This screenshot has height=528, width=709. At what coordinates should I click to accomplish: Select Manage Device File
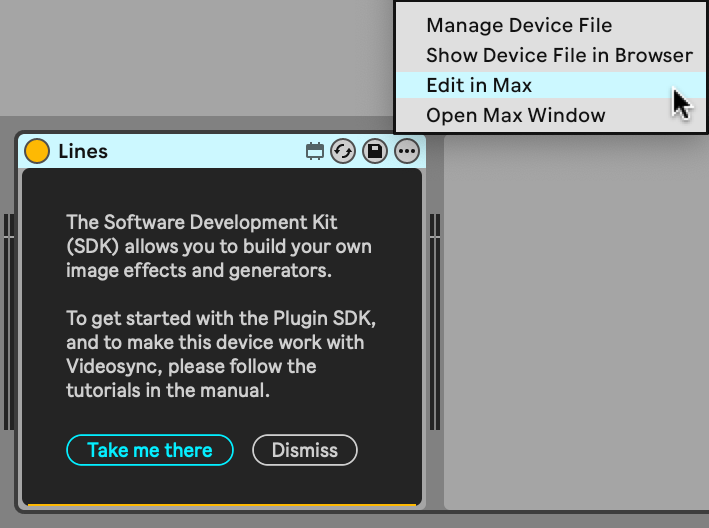[518, 25]
